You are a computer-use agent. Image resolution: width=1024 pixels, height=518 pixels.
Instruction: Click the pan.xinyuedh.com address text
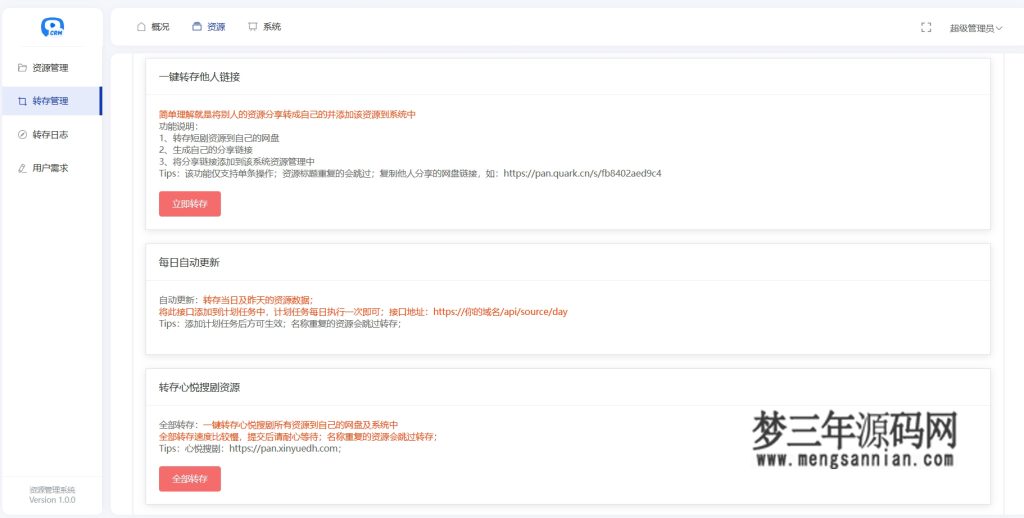tap(285, 449)
